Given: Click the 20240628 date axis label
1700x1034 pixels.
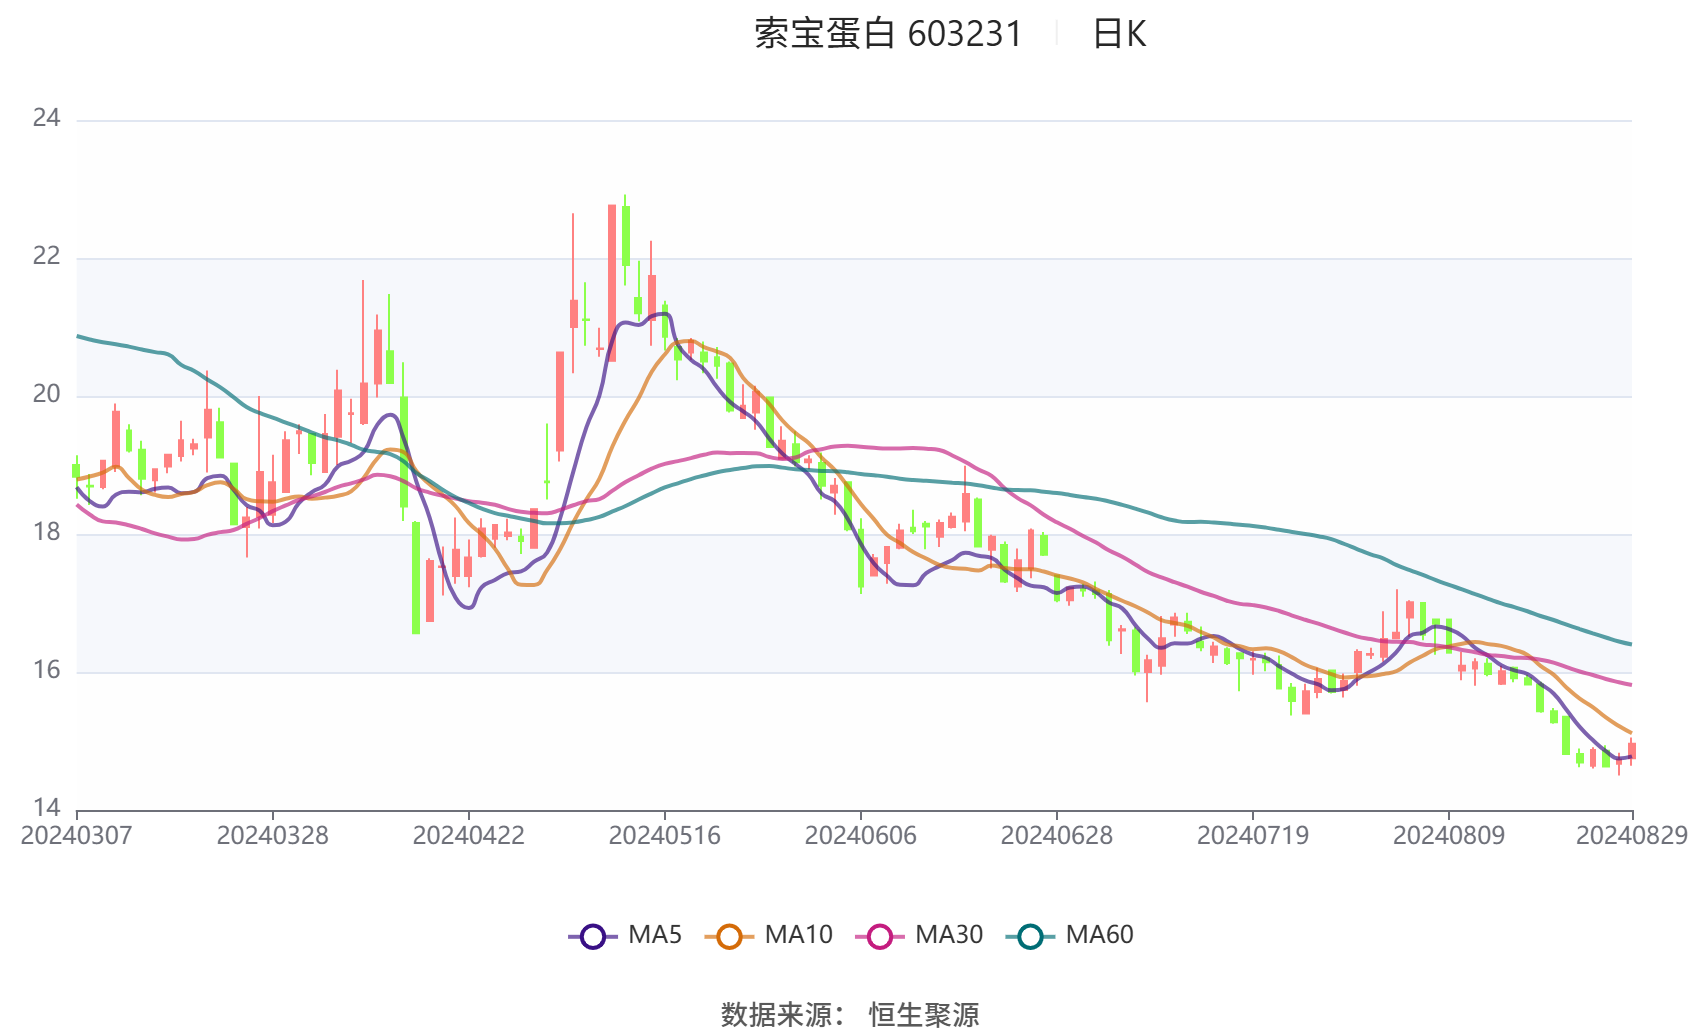Looking at the screenshot, I should tap(1056, 836).
